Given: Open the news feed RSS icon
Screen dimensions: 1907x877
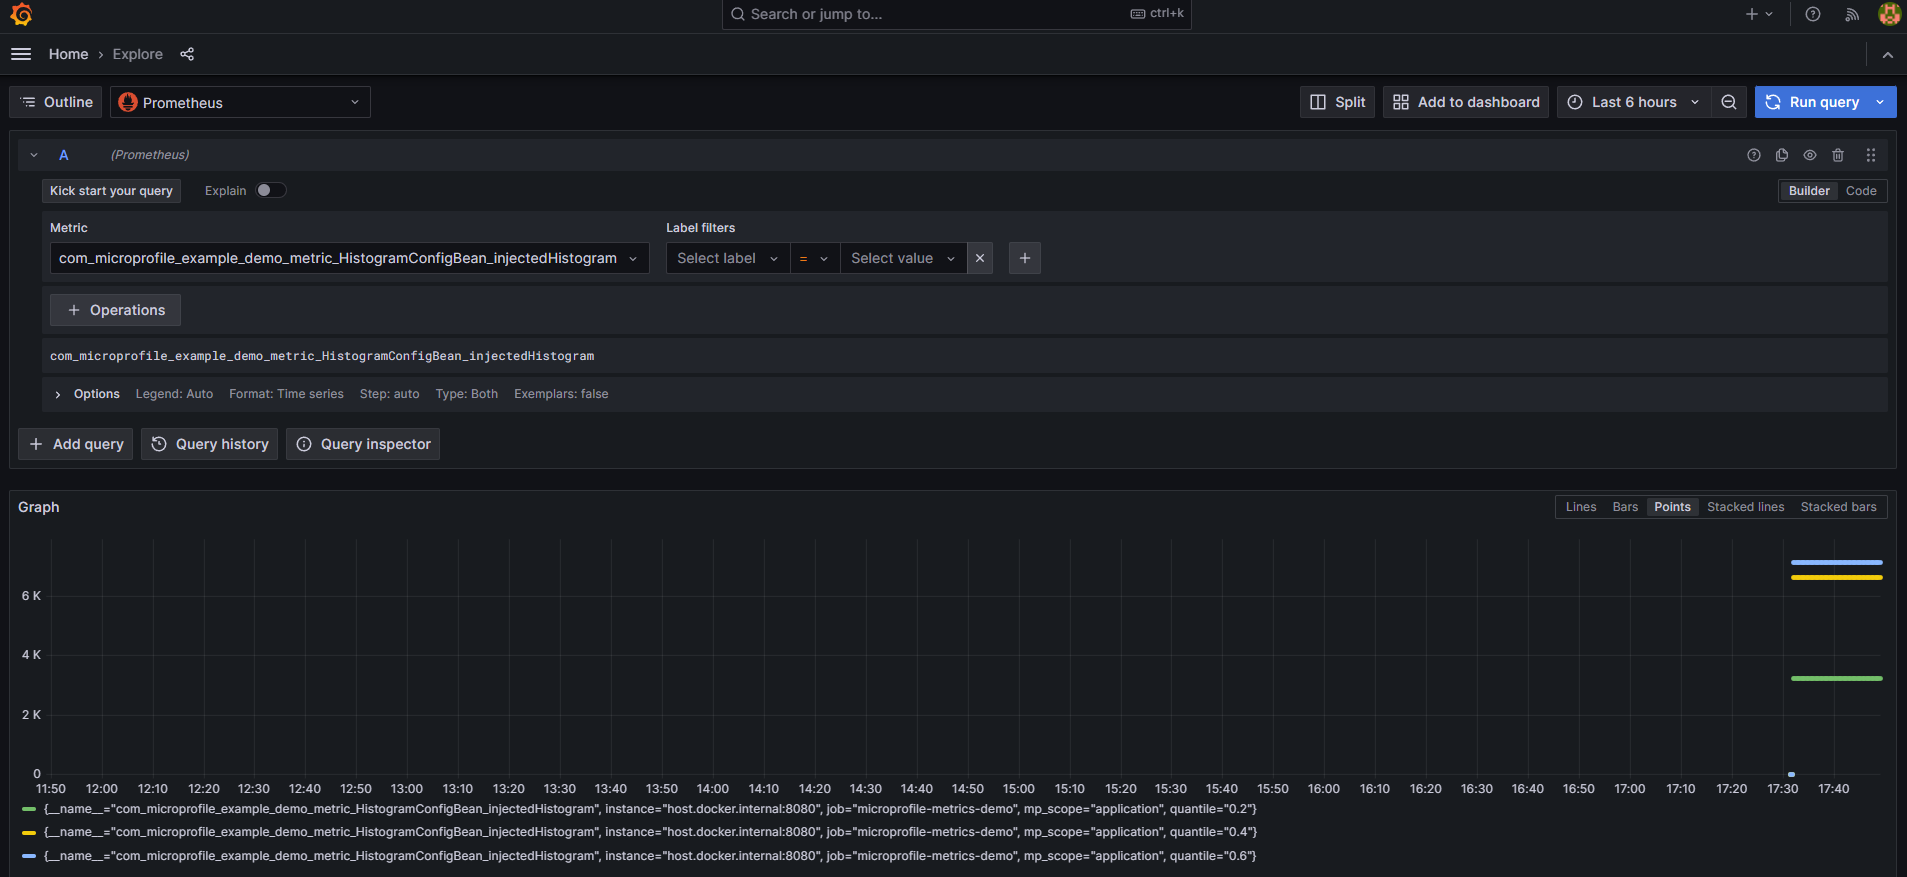Looking at the screenshot, I should coord(1852,14).
